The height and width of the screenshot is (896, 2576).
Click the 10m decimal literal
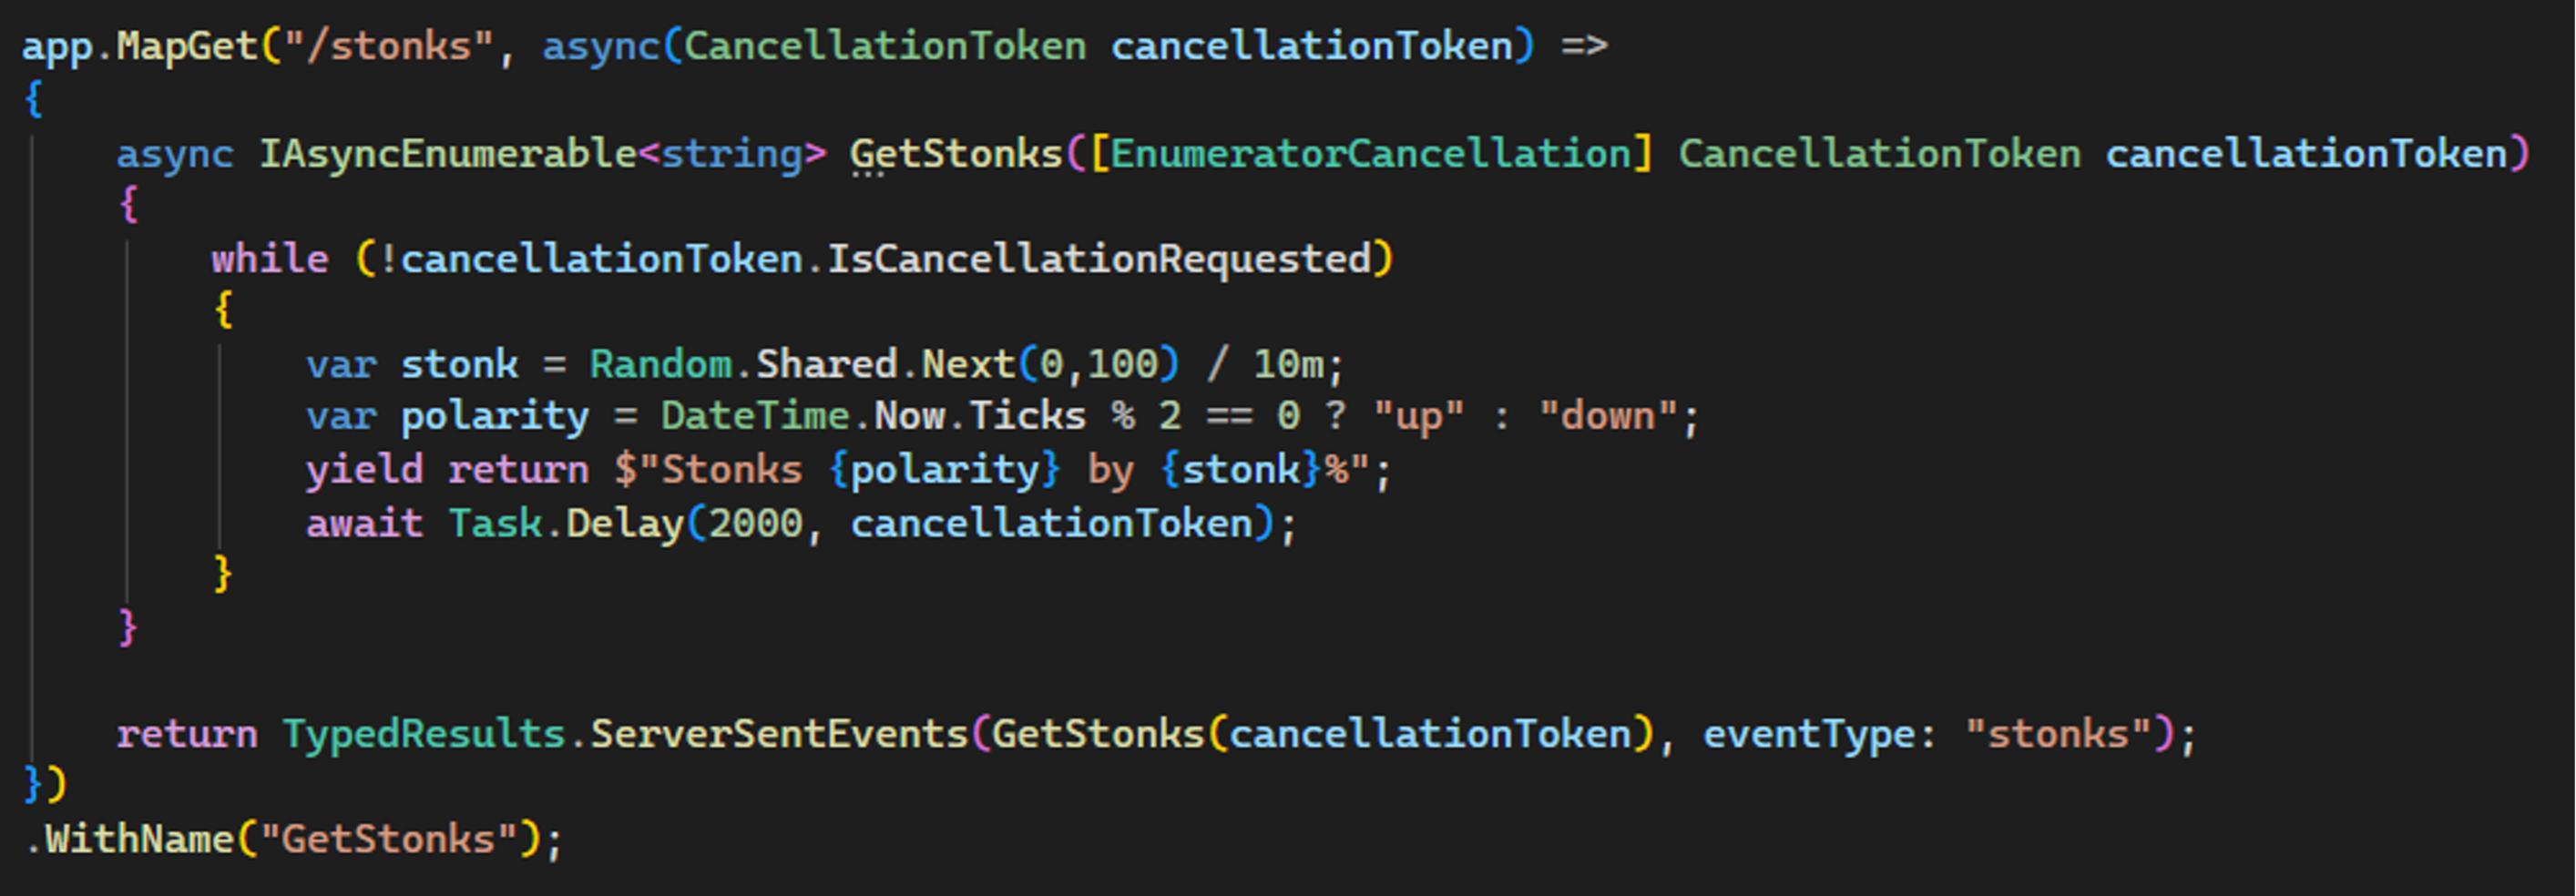pos(1289,365)
